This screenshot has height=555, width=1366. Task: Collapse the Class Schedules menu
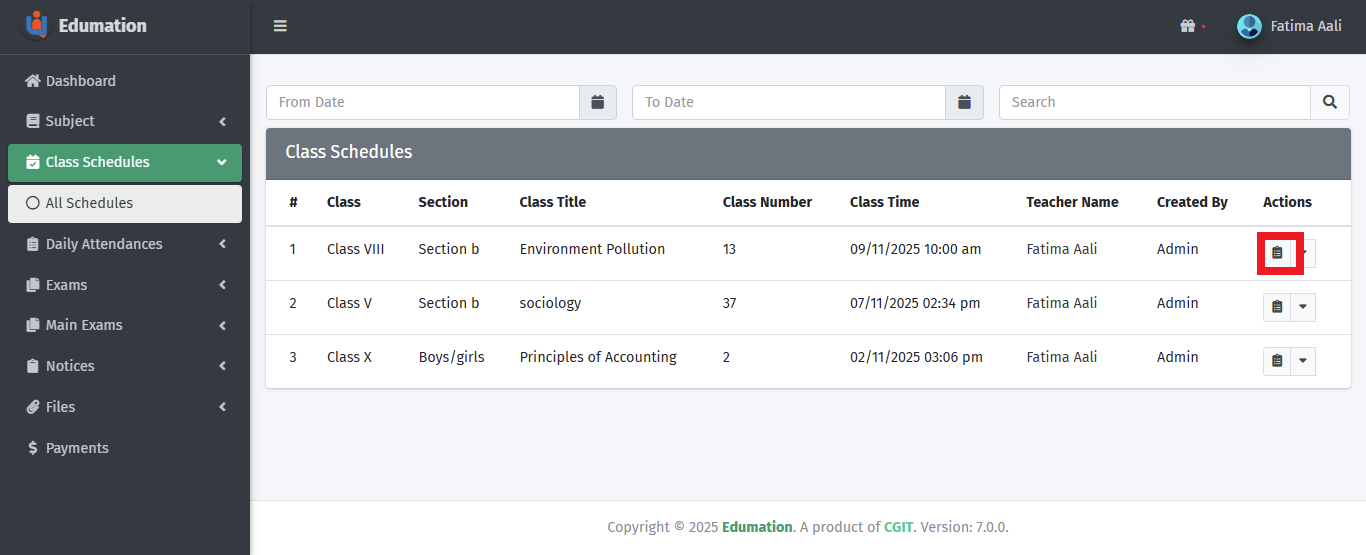click(124, 162)
